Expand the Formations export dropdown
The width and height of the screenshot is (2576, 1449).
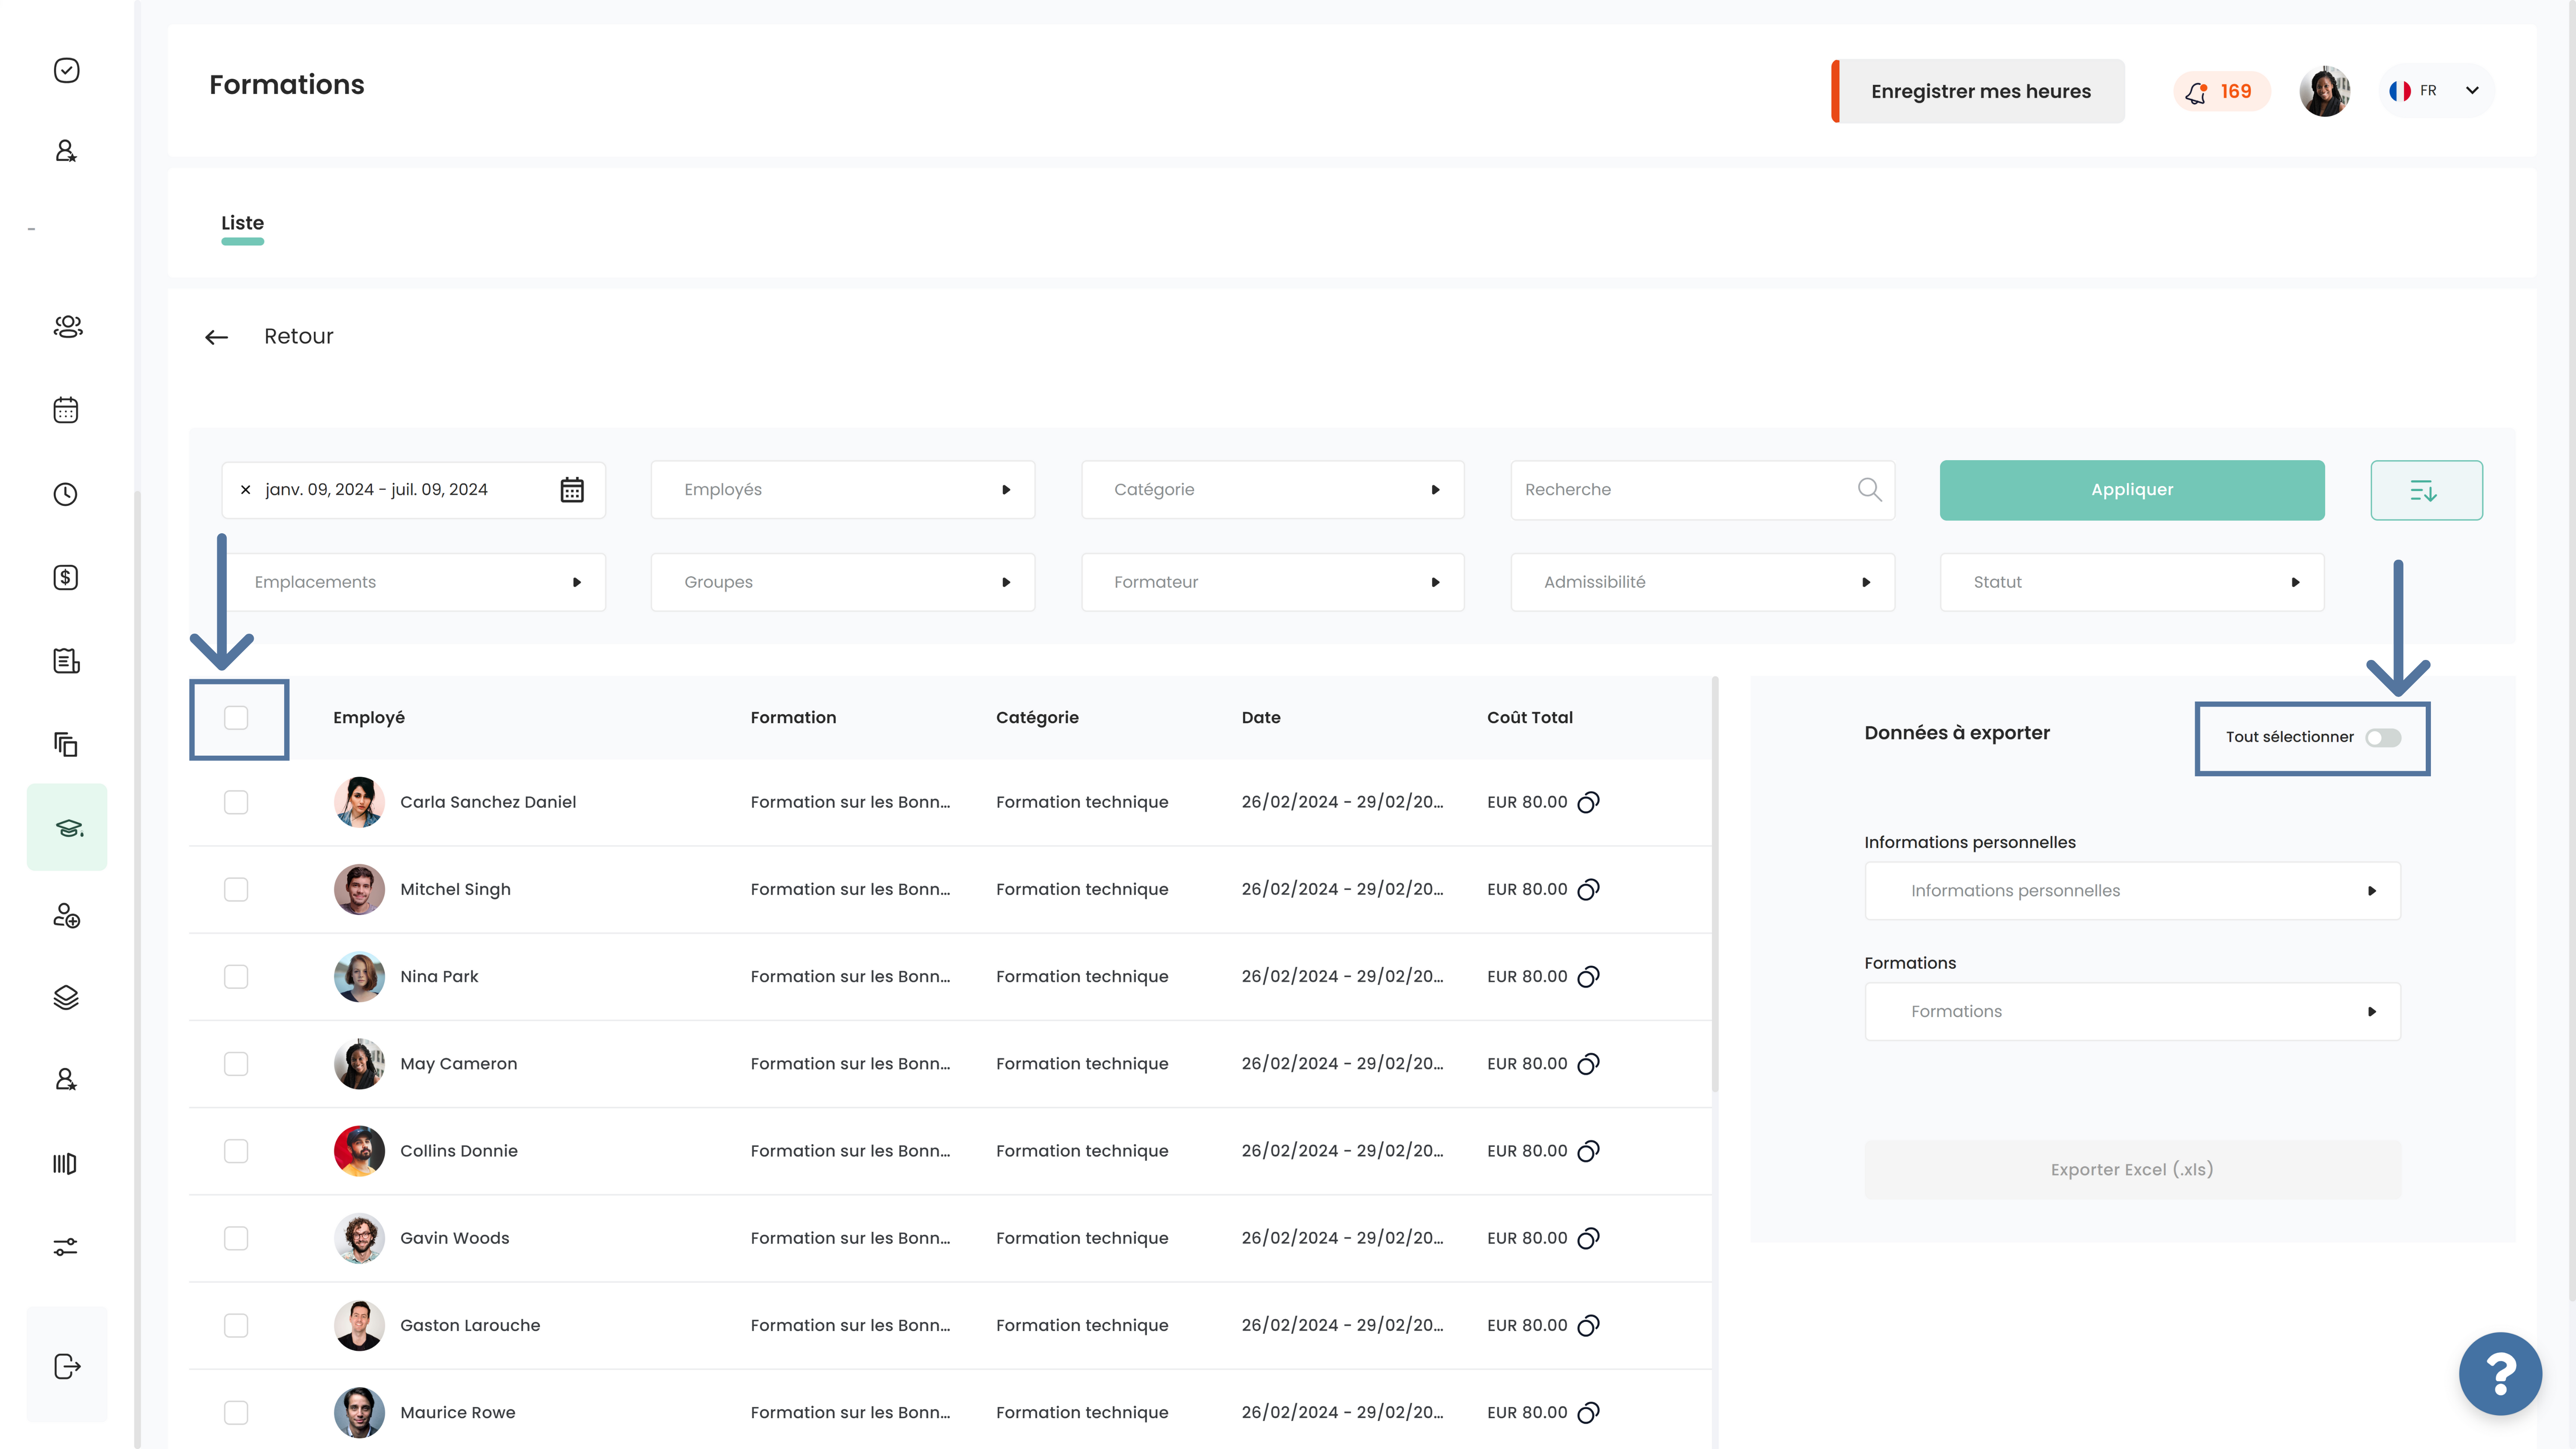pos(2132,1012)
